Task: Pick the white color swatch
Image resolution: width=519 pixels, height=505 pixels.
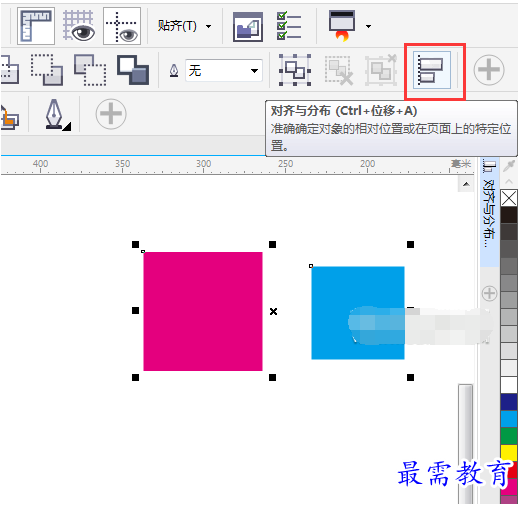Action: point(509,385)
